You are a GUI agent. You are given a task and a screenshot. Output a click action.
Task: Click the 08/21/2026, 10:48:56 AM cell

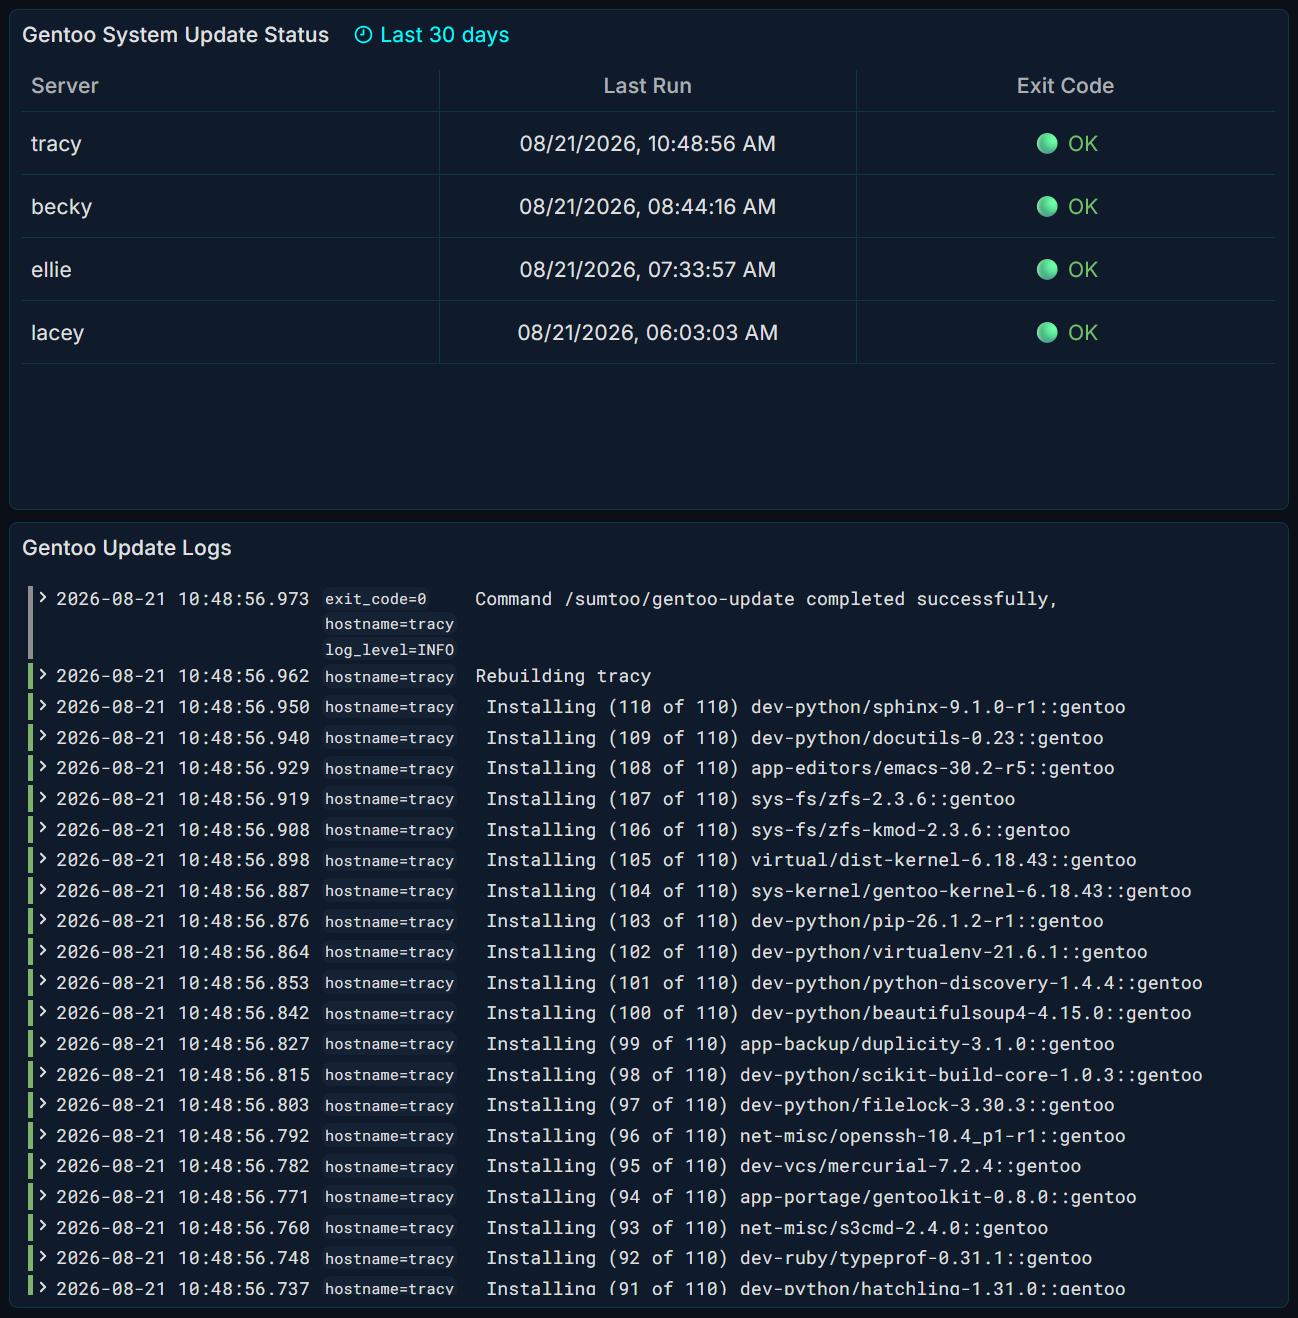(647, 144)
